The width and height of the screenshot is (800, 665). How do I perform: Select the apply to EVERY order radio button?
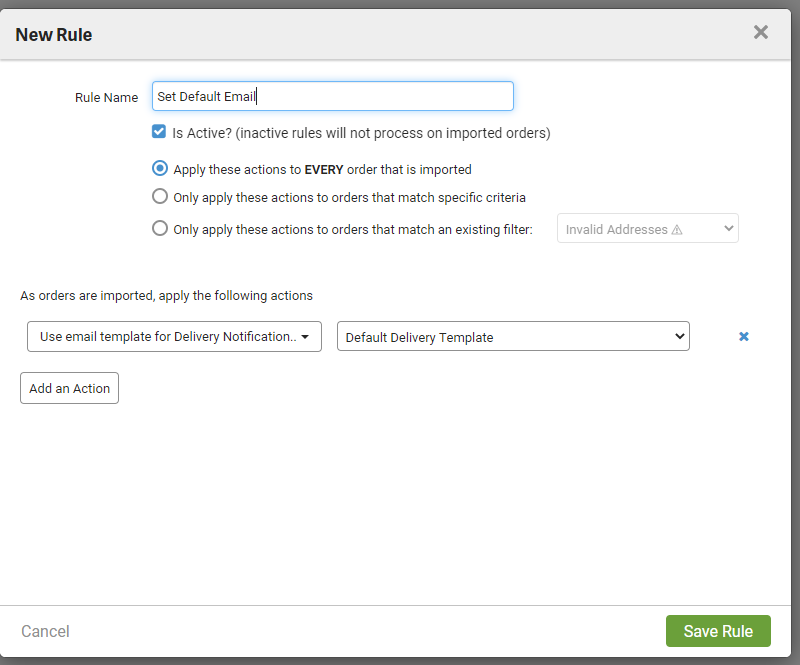[x=159, y=169]
